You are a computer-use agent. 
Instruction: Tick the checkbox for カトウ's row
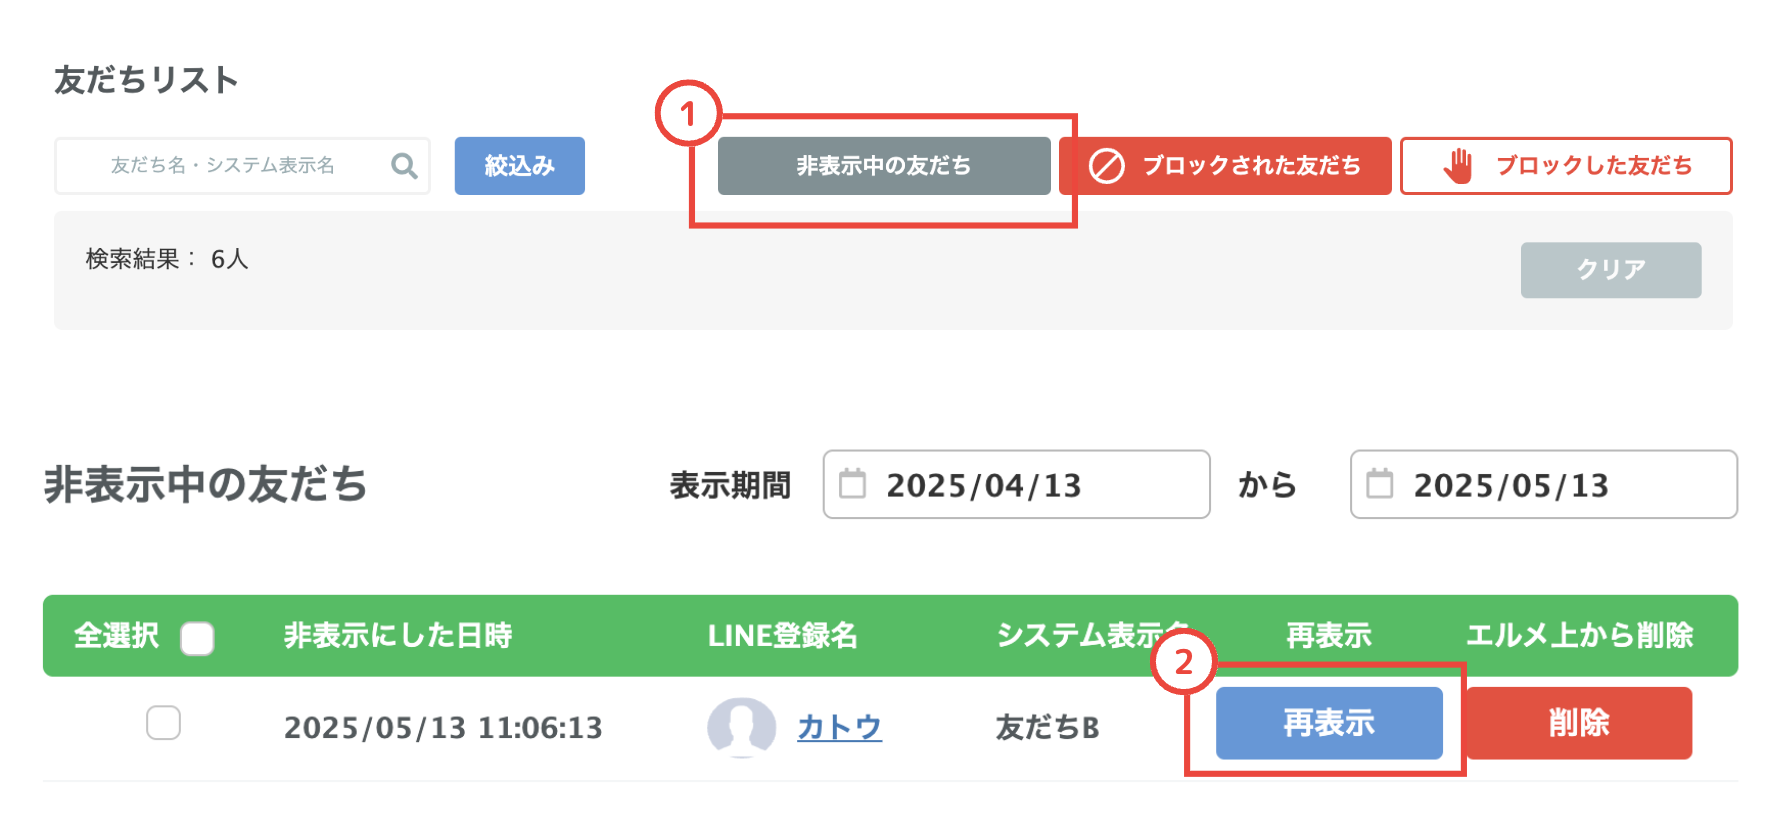point(163,723)
